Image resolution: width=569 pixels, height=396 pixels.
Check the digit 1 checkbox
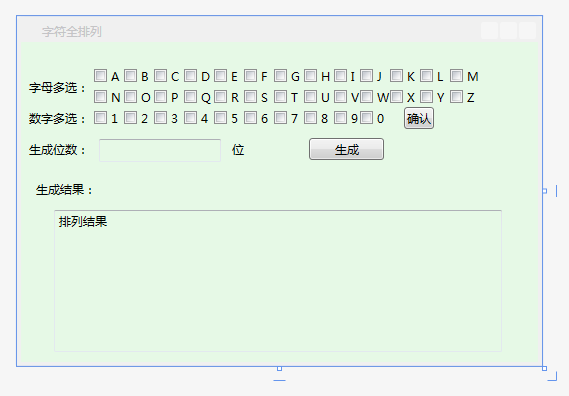point(101,118)
